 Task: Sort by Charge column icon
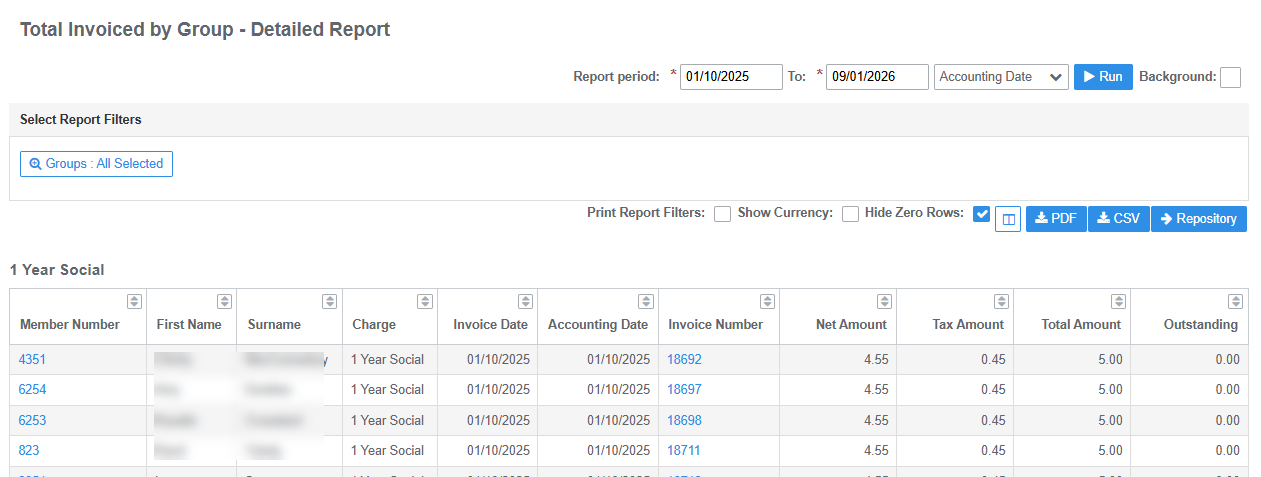click(424, 301)
